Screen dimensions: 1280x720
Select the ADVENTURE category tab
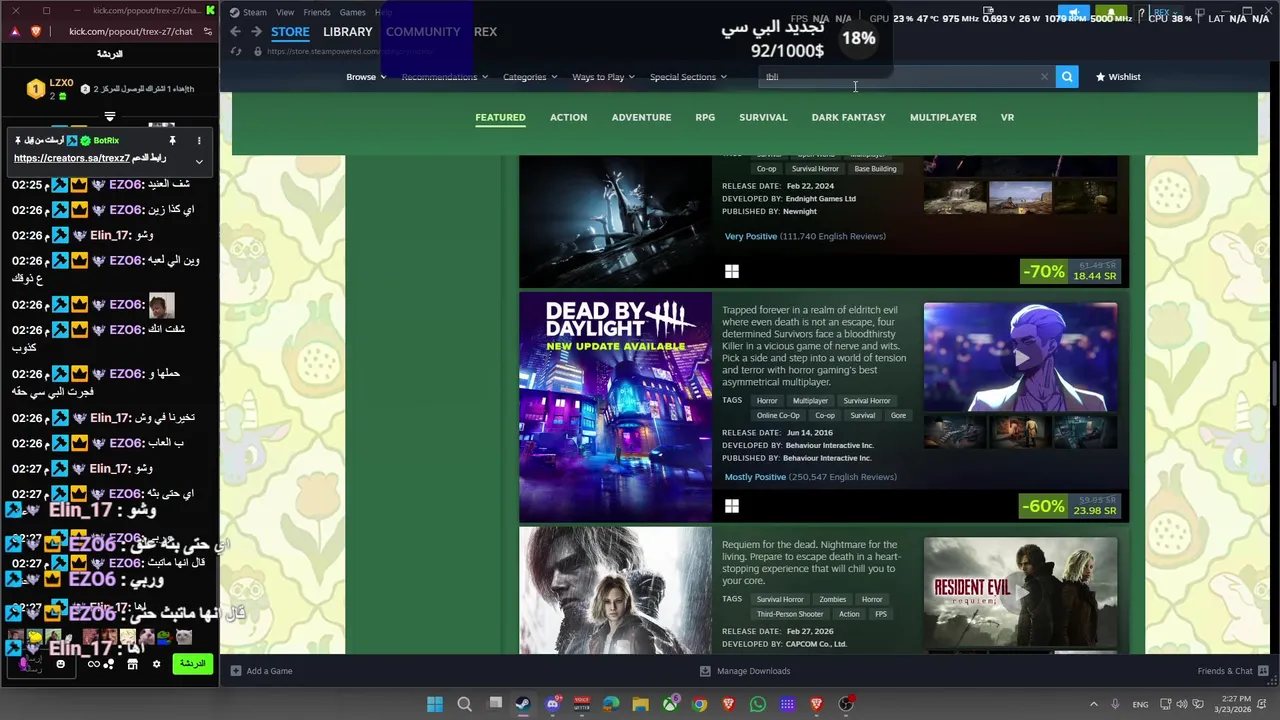[x=641, y=117]
